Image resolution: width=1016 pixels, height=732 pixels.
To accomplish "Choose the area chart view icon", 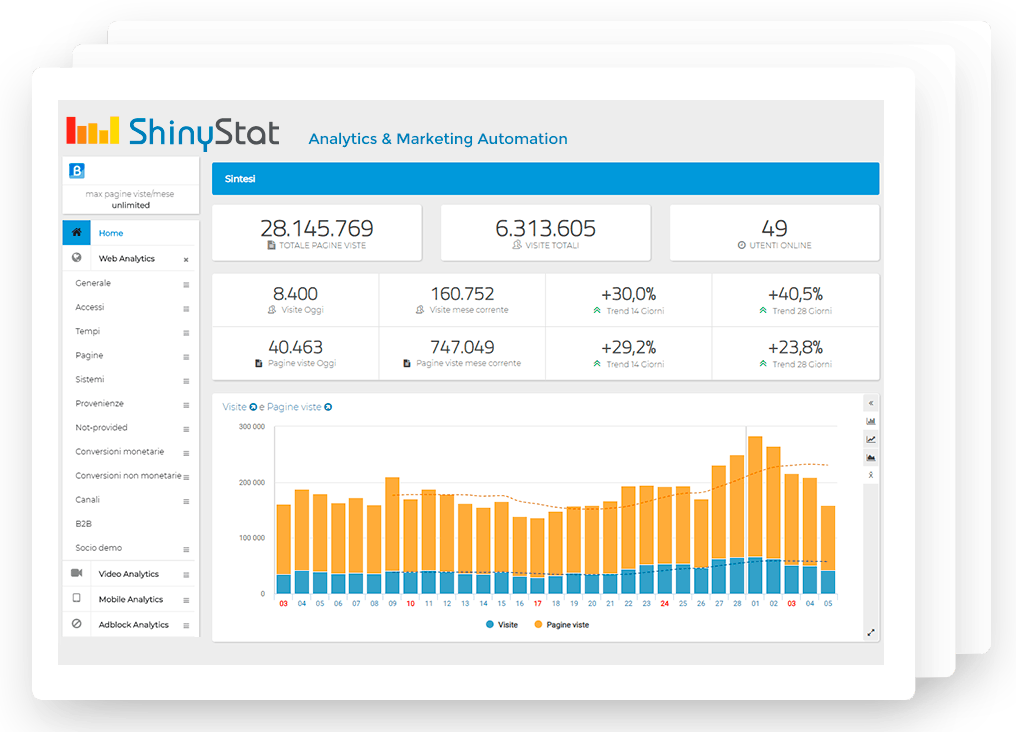I will [x=870, y=457].
